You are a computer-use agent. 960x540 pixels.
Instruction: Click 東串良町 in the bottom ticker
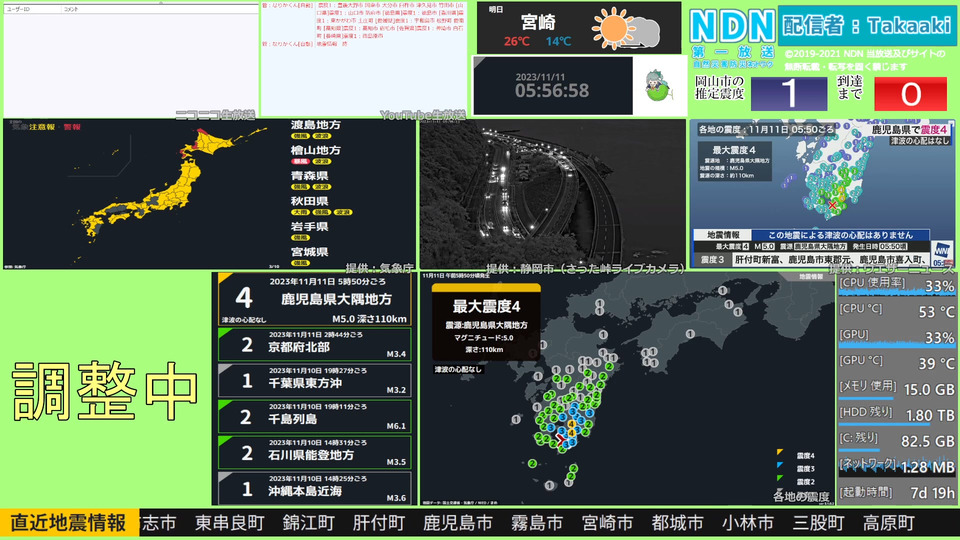[x=230, y=523]
